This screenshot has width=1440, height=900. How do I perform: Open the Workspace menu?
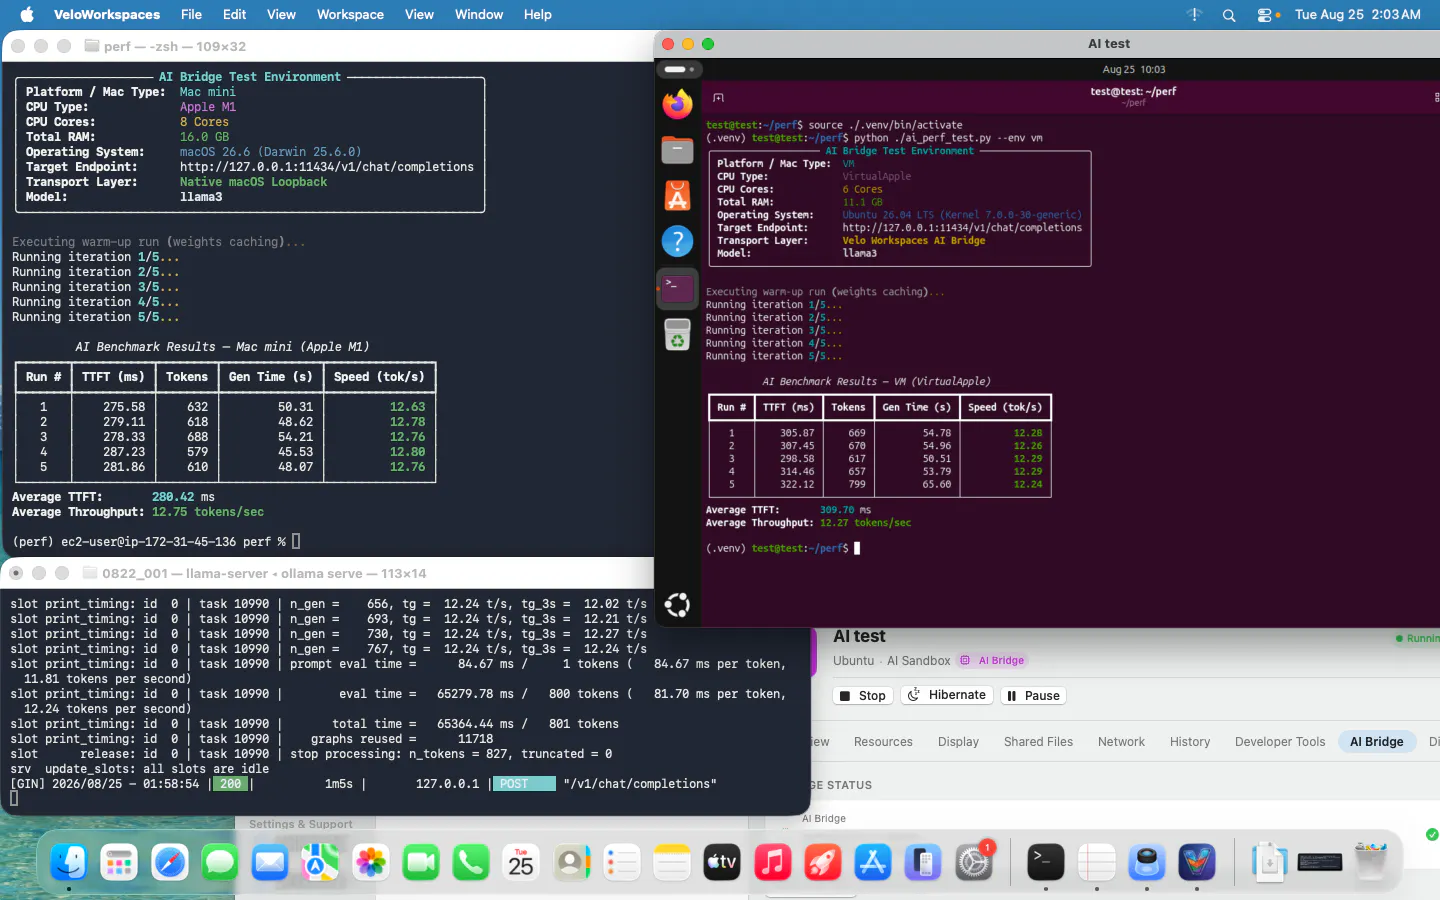[x=350, y=14]
